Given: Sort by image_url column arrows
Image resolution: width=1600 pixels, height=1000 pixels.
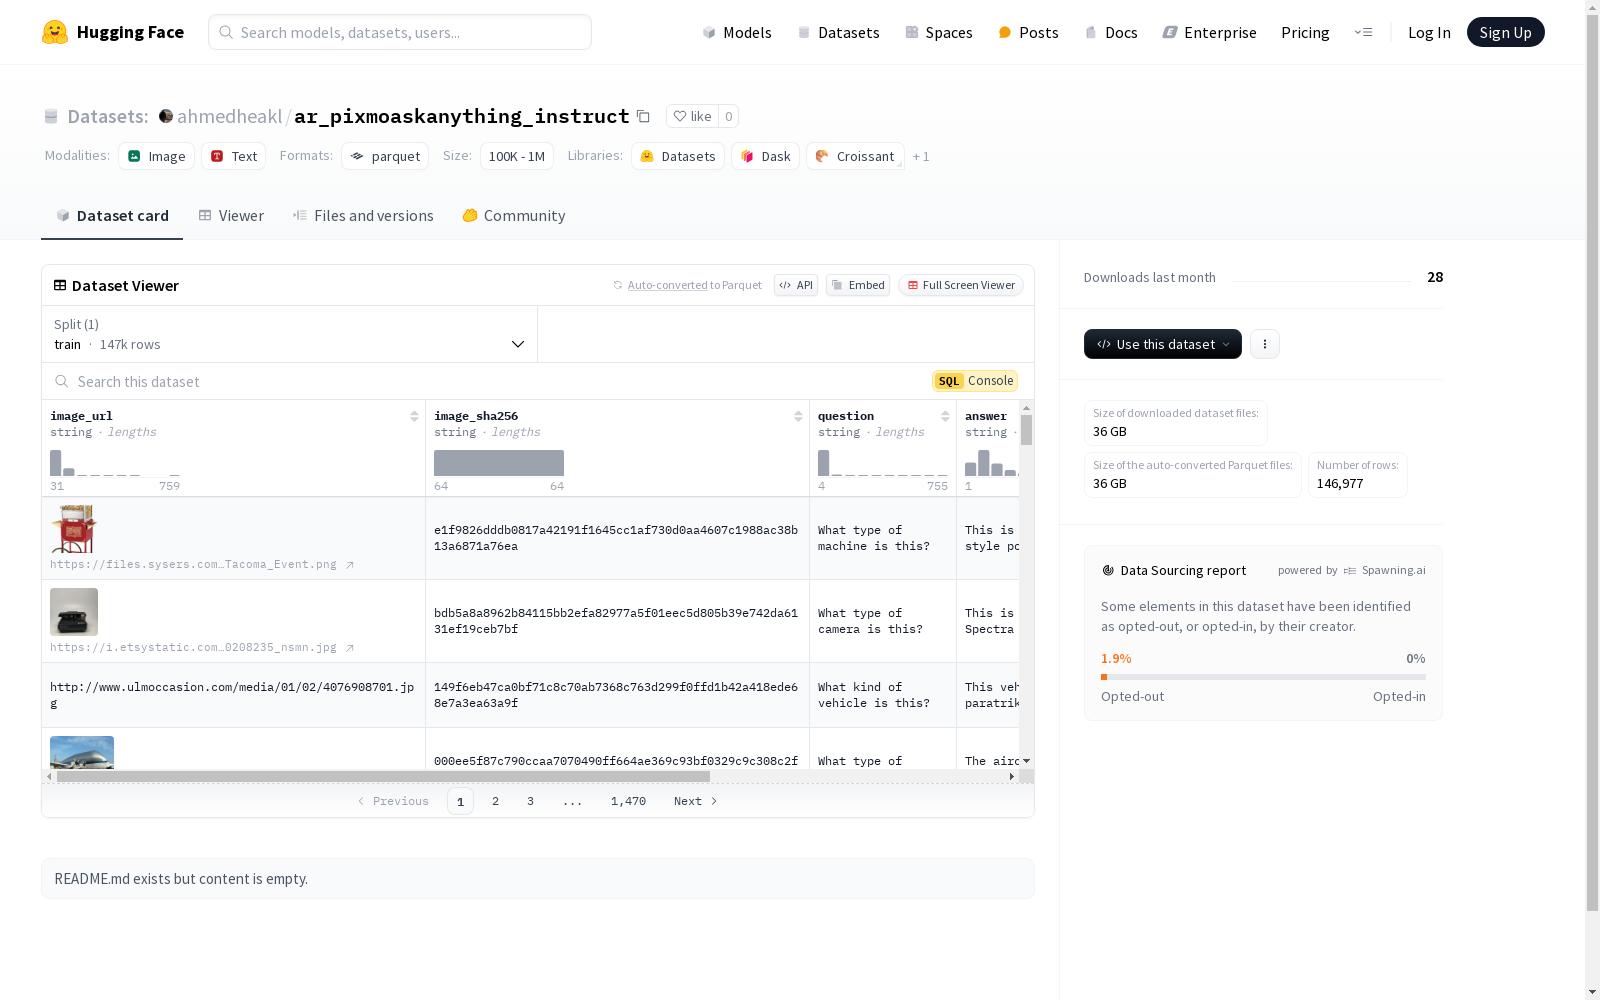Looking at the screenshot, I should tap(414, 416).
